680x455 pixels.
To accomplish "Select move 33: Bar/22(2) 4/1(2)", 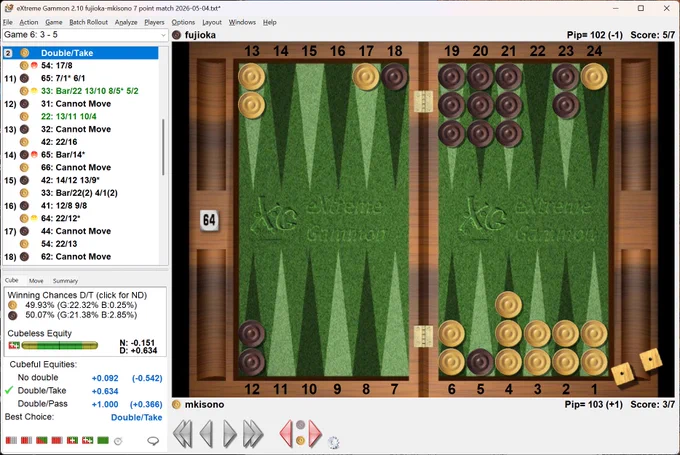I will (81, 193).
